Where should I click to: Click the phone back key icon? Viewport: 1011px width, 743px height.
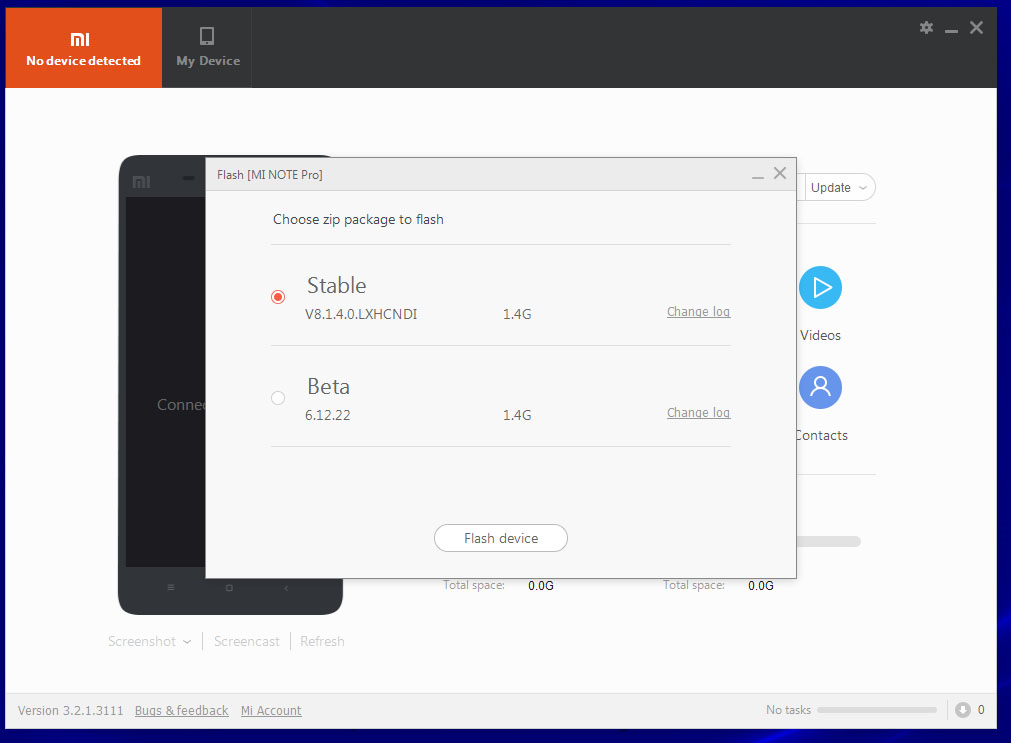tap(286, 588)
